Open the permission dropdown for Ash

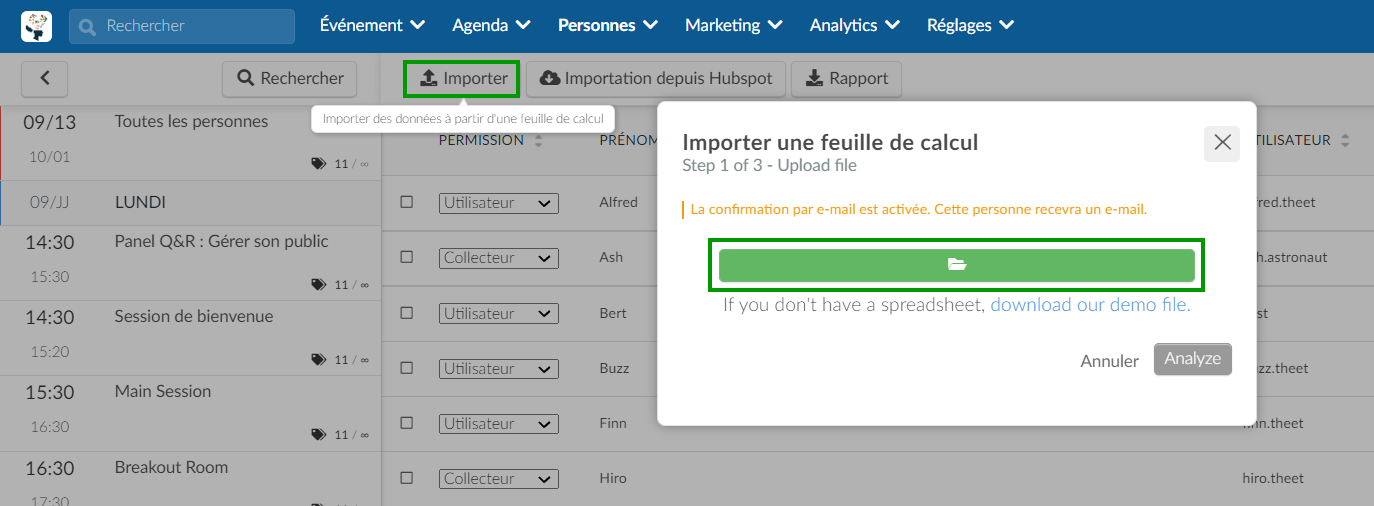498,258
